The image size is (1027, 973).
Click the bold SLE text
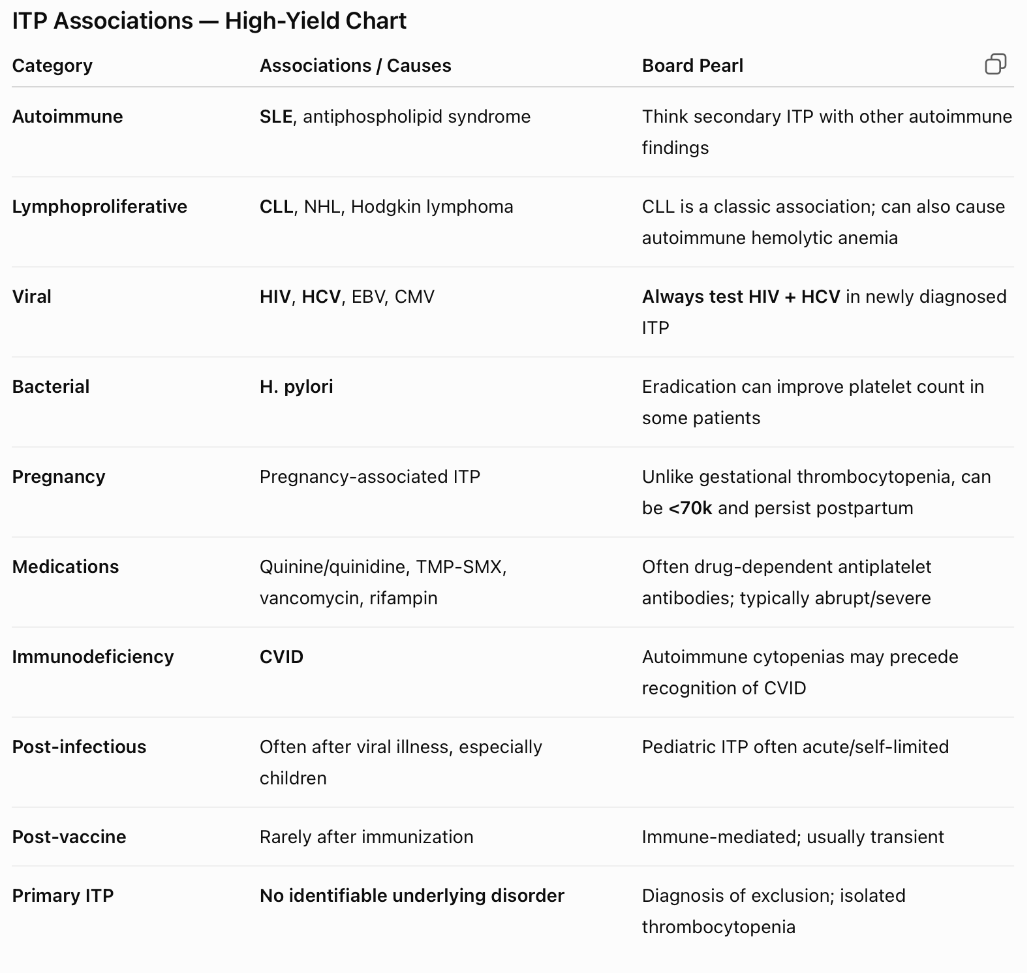(276, 117)
